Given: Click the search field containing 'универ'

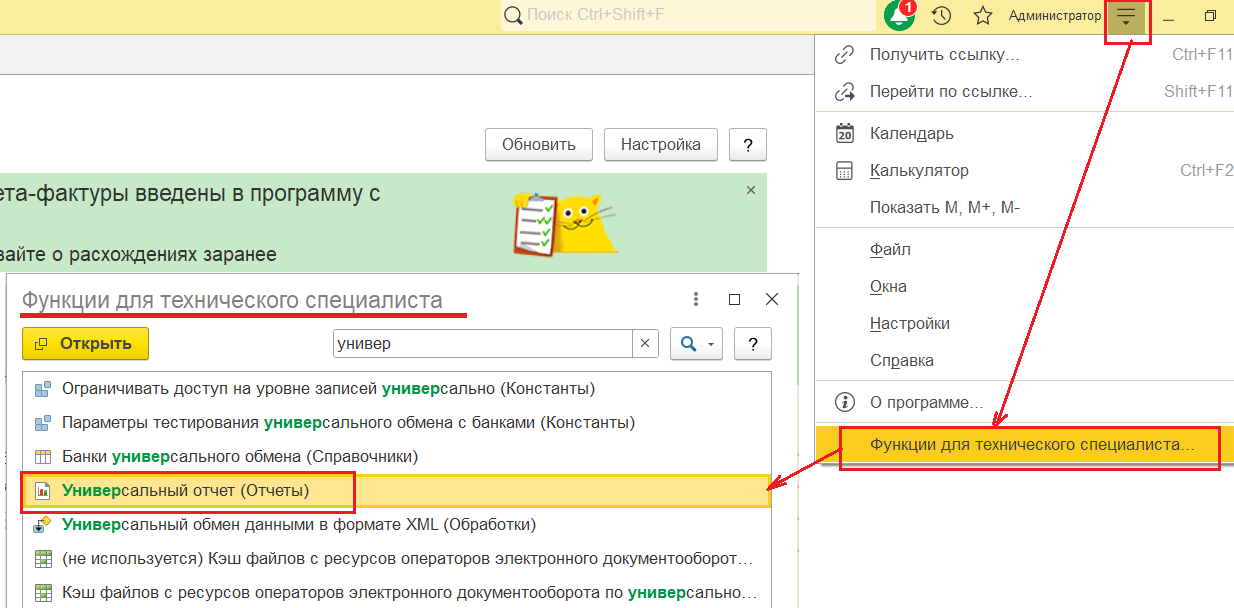Looking at the screenshot, I should (482, 343).
